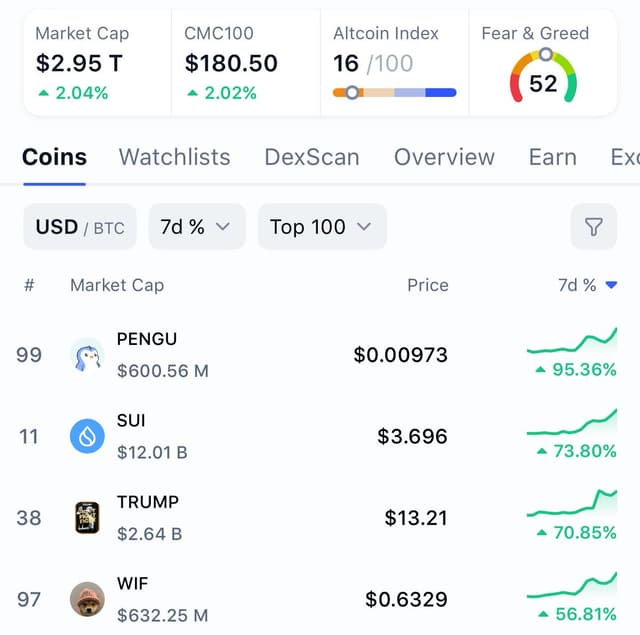Expand the Top 100 dropdown
This screenshot has width=640, height=635.
click(322, 226)
